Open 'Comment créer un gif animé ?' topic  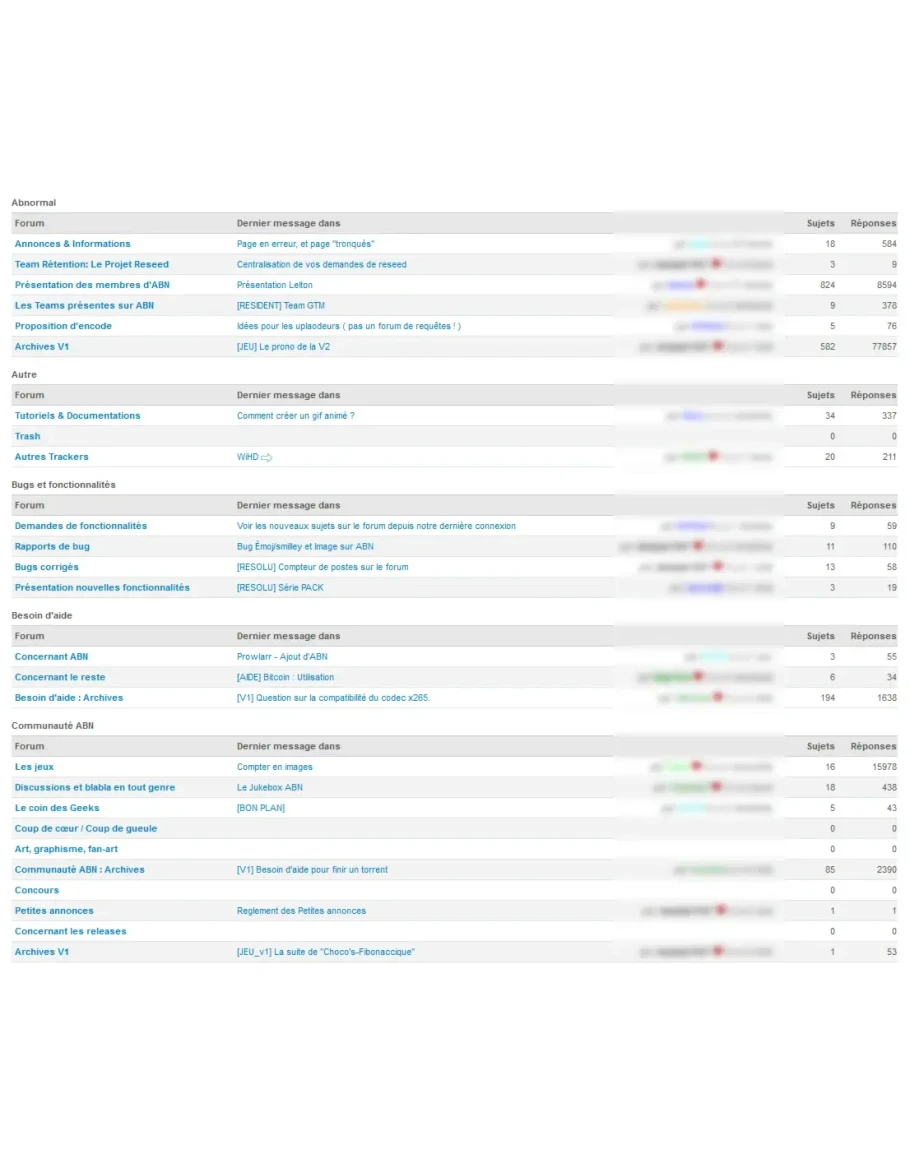(x=295, y=416)
